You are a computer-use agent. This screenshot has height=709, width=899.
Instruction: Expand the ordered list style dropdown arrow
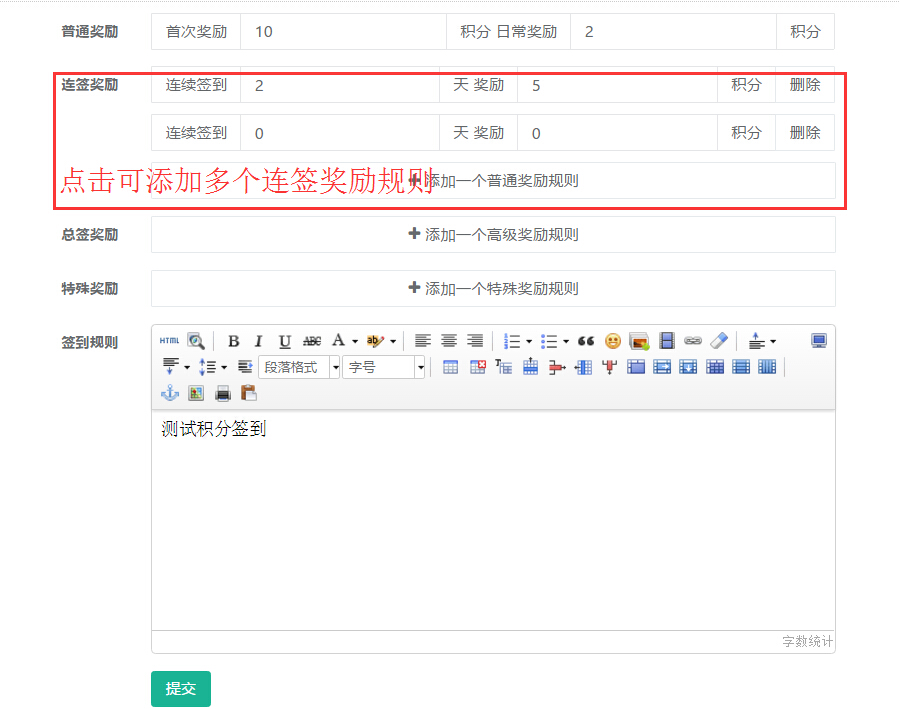(x=528, y=341)
